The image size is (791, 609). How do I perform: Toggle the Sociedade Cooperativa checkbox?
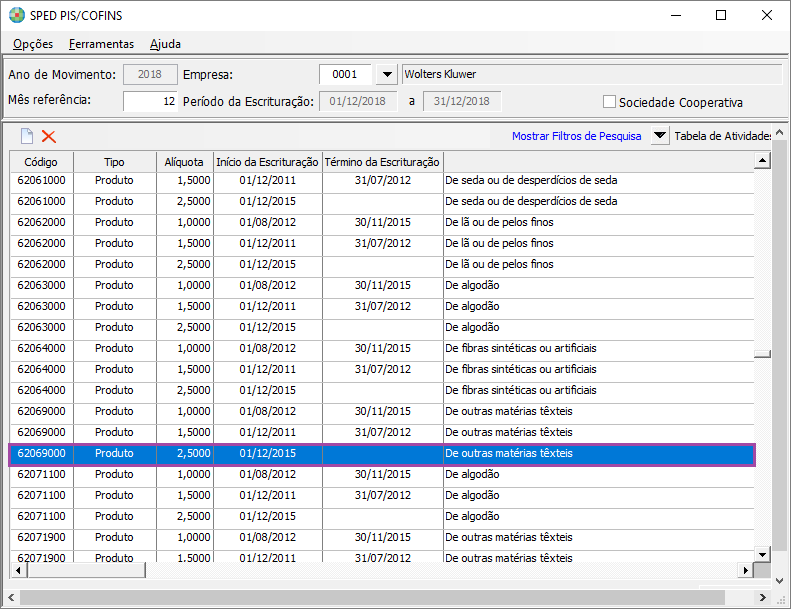(609, 102)
